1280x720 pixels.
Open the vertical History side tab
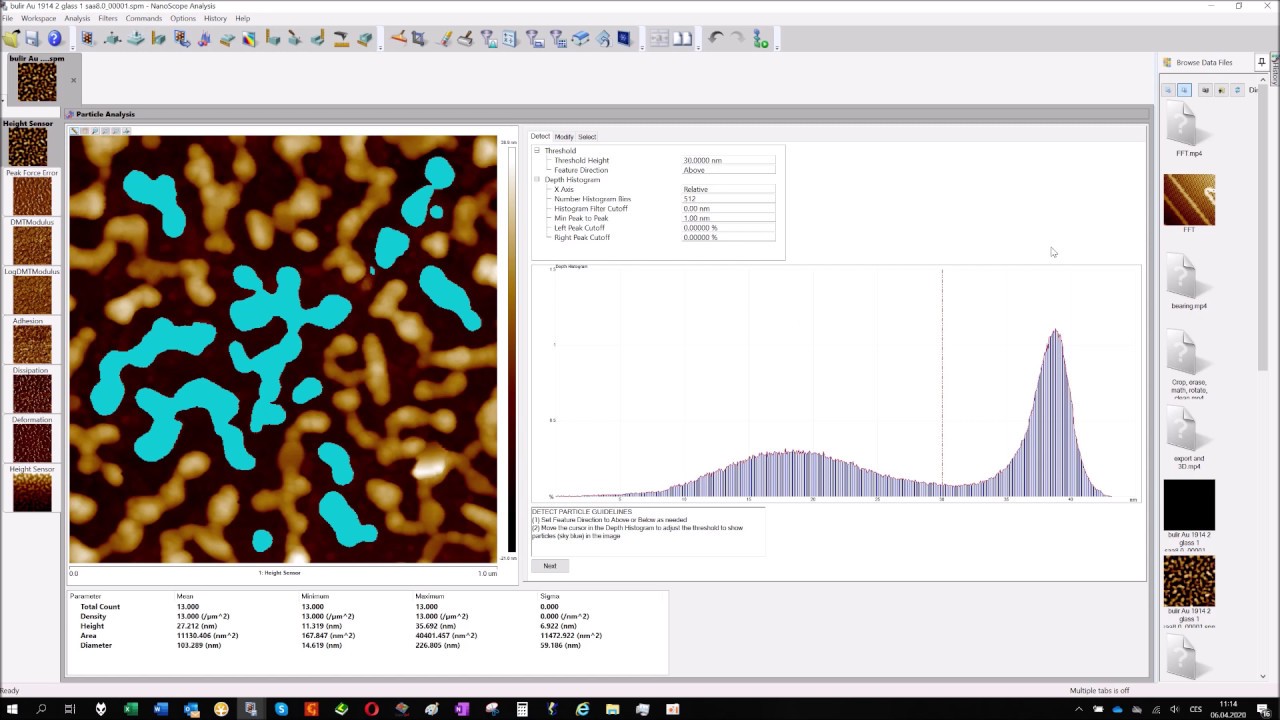pos(1275,72)
